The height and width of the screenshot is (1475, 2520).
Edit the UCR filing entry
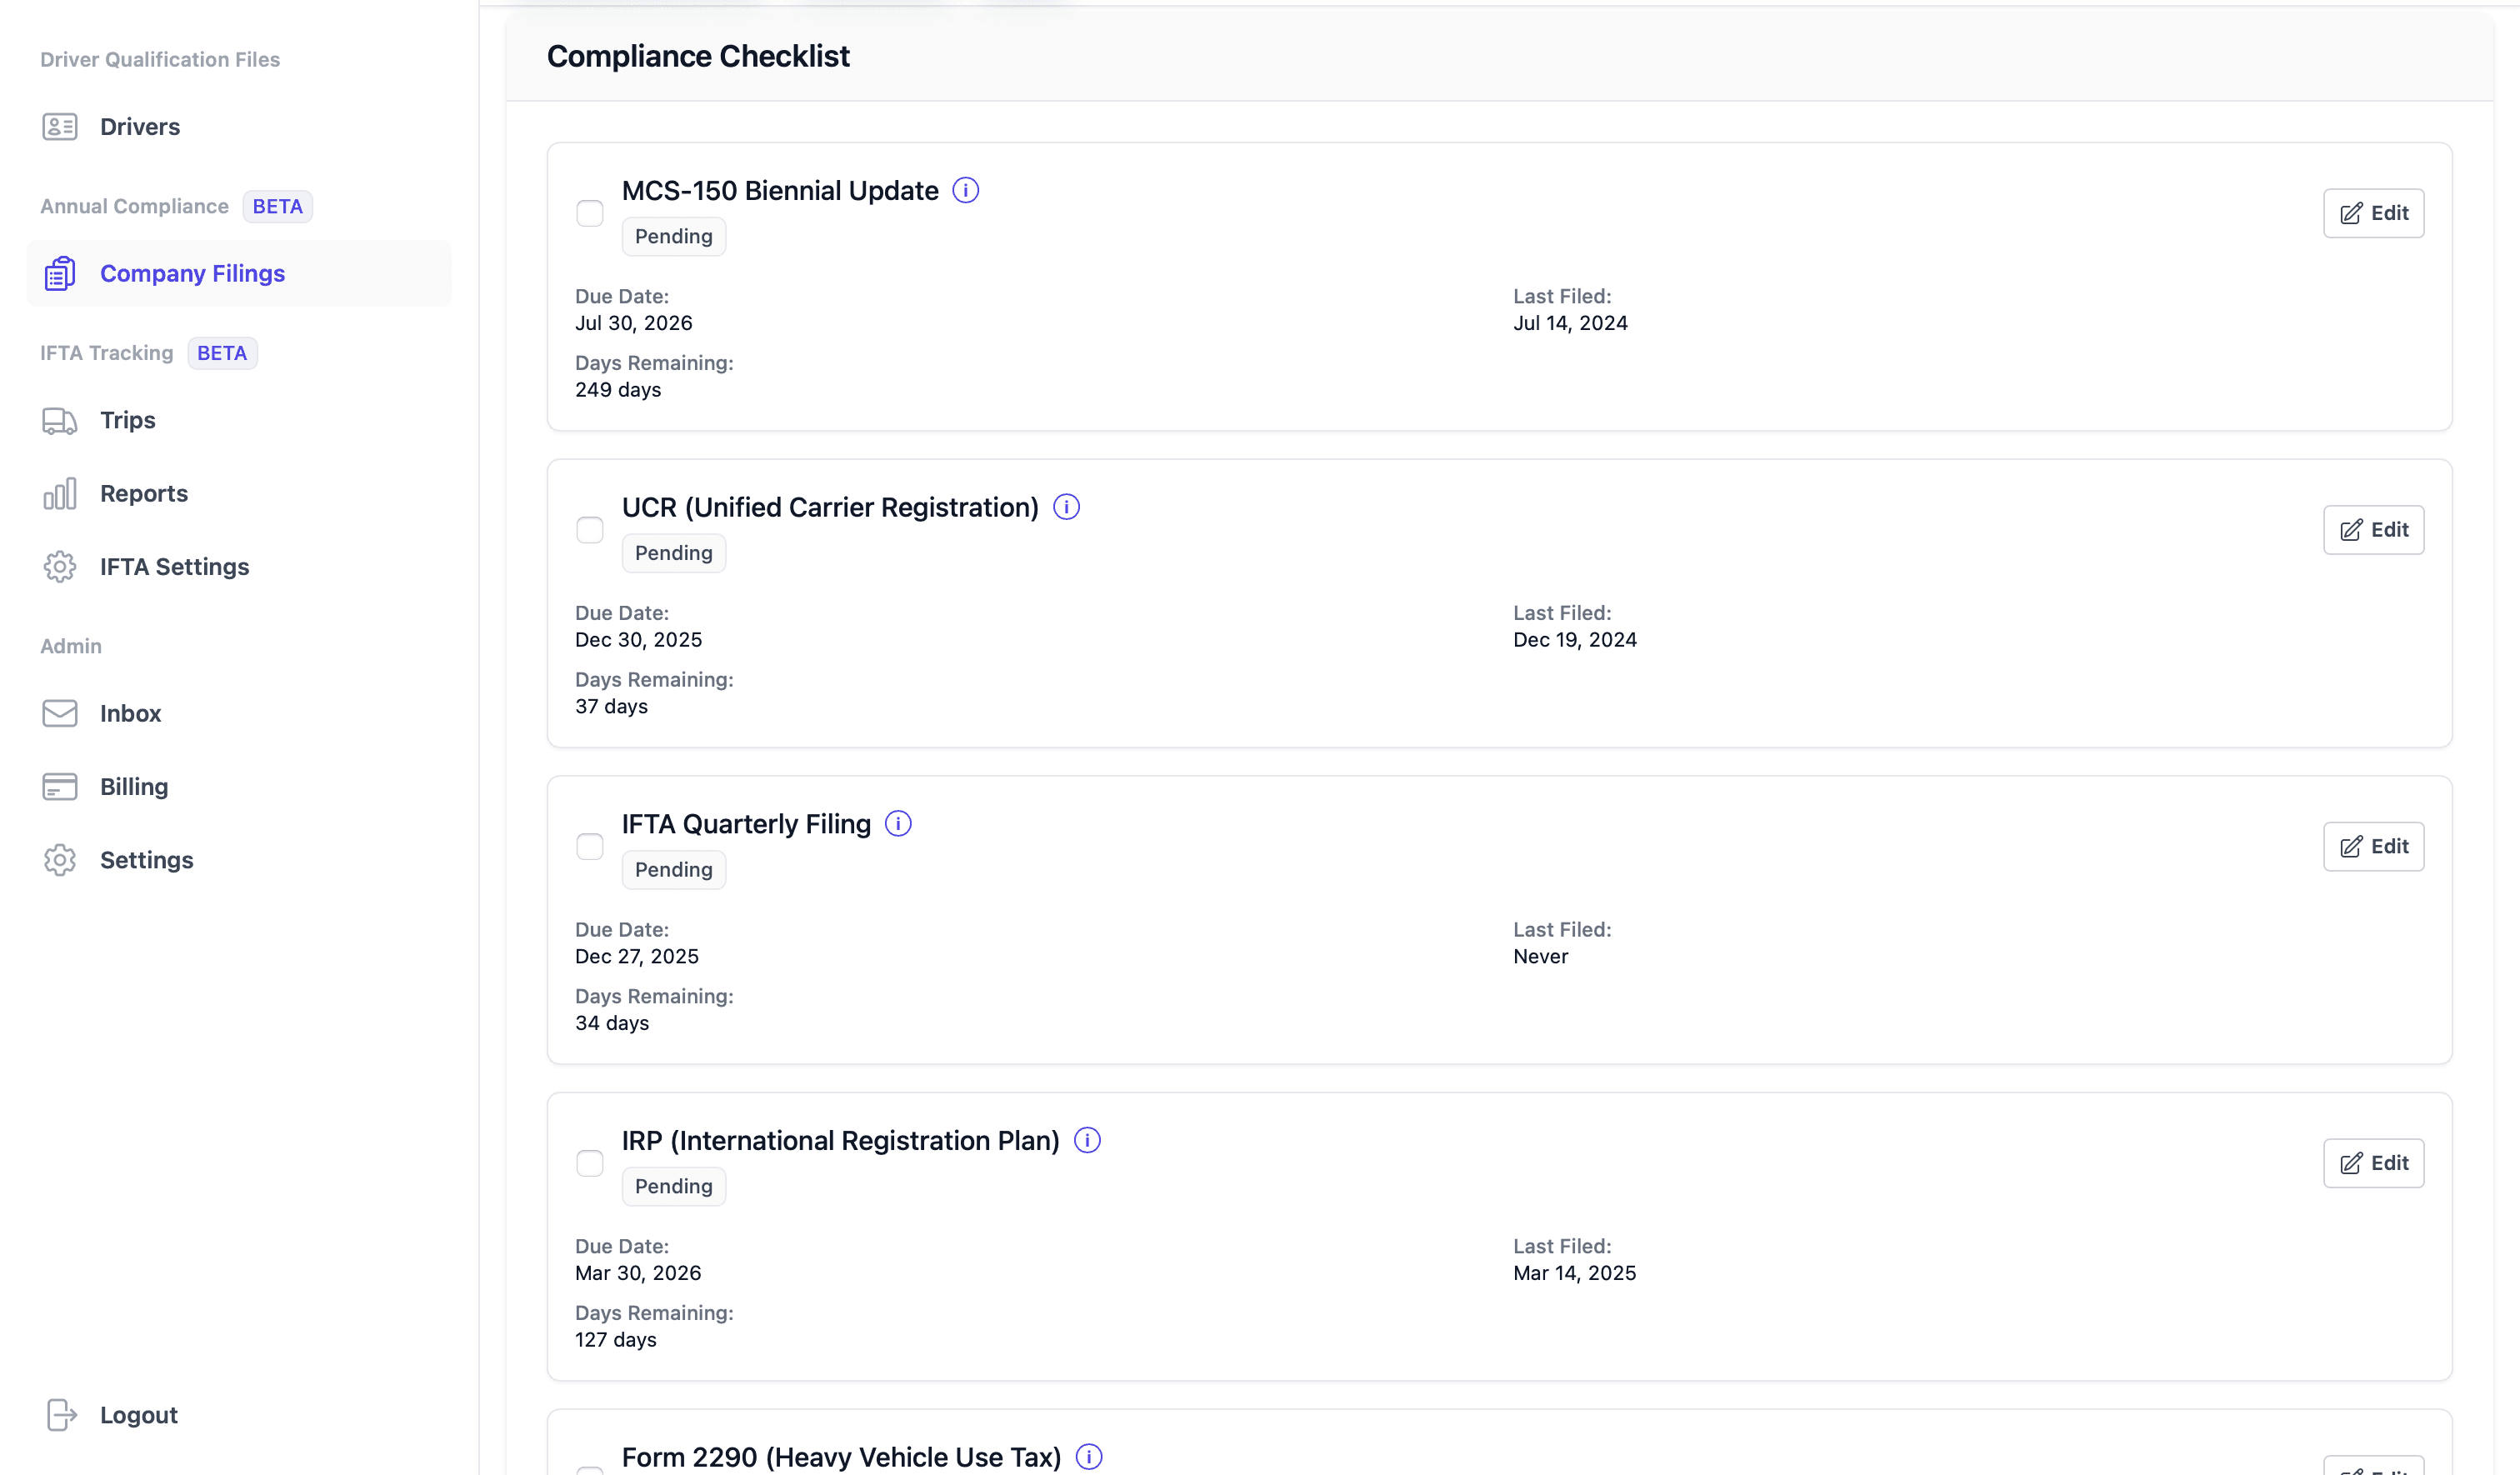(2373, 530)
